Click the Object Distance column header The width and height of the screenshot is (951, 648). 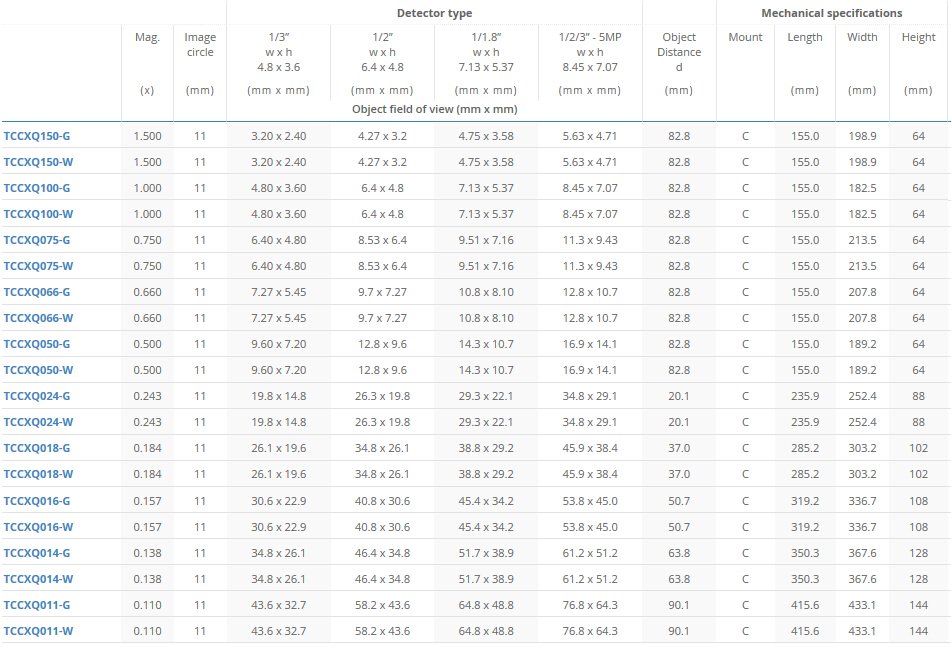coord(678,52)
